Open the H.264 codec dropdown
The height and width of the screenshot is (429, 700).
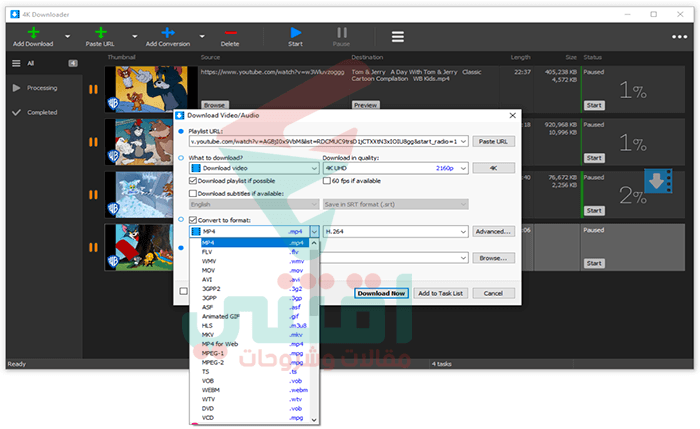pyautogui.click(x=463, y=232)
